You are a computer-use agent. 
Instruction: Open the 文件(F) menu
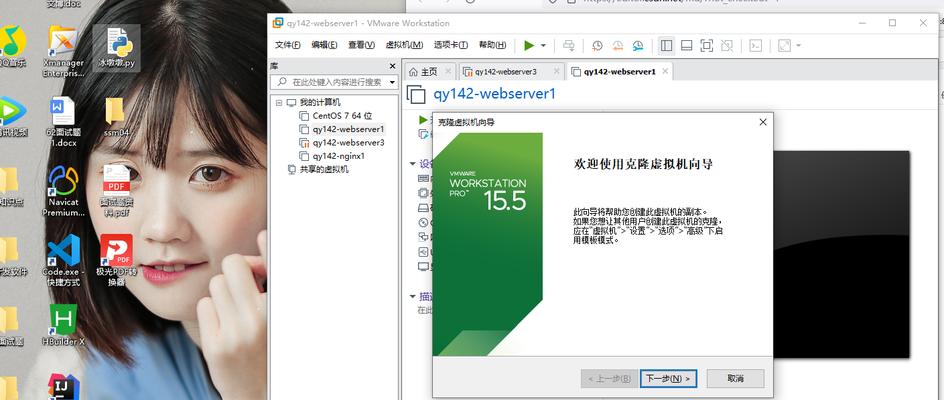[x=288, y=45]
